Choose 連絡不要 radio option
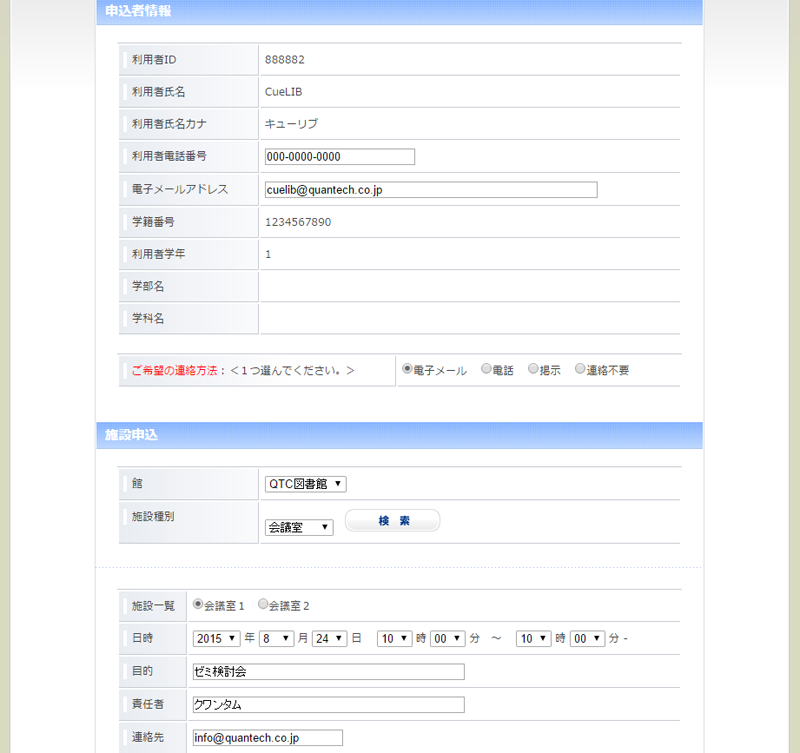 click(580, 368)
